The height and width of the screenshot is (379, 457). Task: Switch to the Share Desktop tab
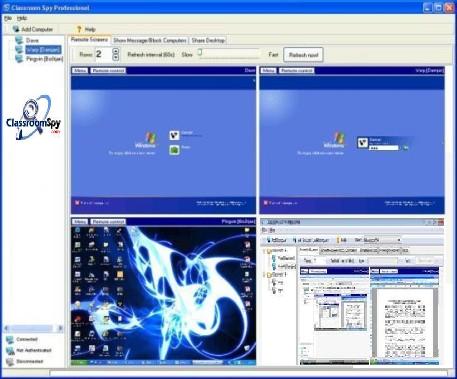tap(208, 40)
